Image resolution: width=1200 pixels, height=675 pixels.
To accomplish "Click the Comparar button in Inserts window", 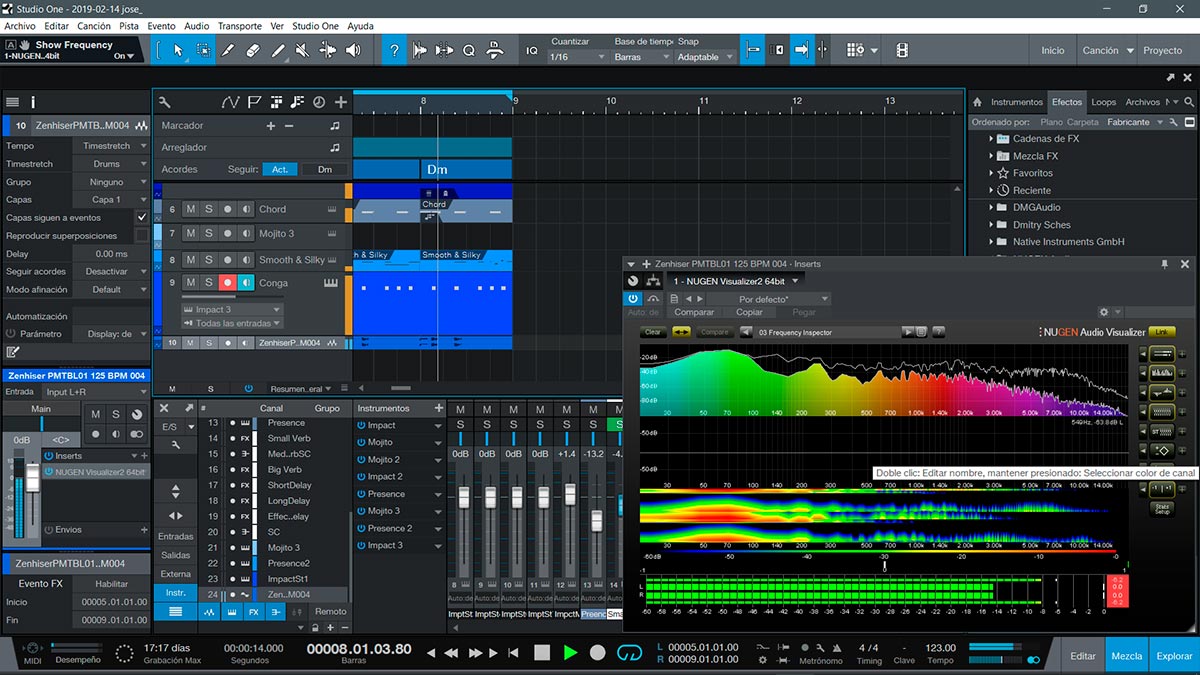I will 694,313.
